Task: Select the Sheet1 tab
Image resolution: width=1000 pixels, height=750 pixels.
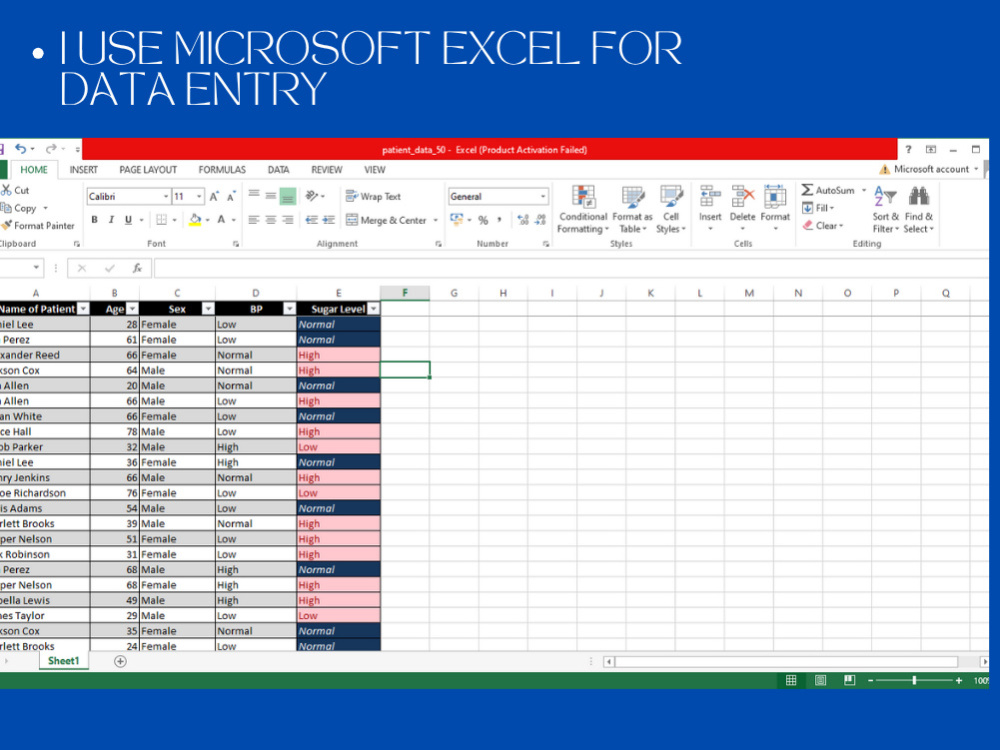Action: coord(63,661)
